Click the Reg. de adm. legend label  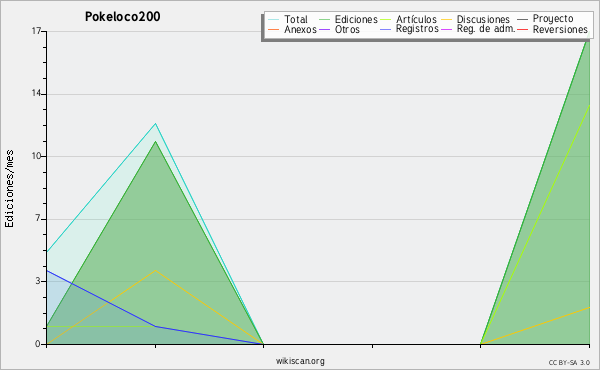[486, 29]
